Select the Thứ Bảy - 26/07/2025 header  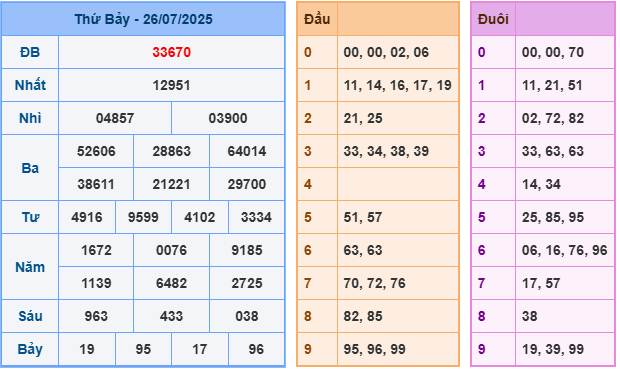click(144, 19)
